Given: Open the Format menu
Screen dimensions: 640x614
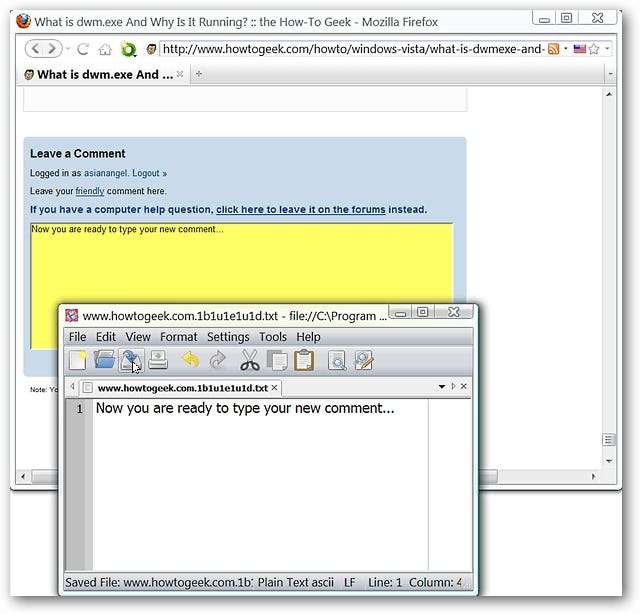Looking at the screenshot, I should pyautogui.click(x=178, y=337).
